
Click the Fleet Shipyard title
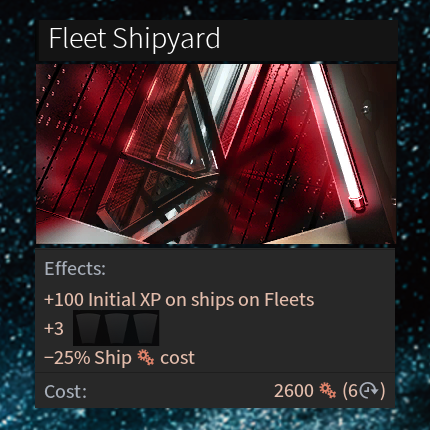pos(134,39)
